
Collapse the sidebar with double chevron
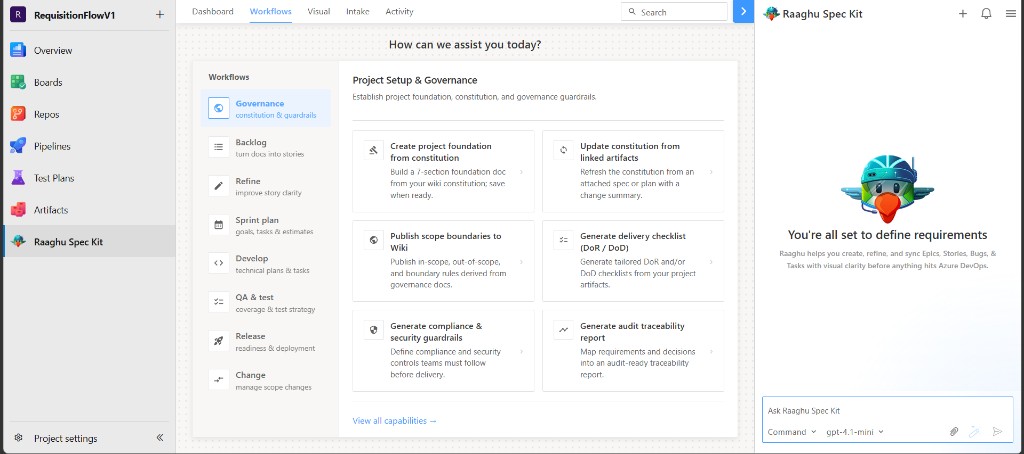160,438
